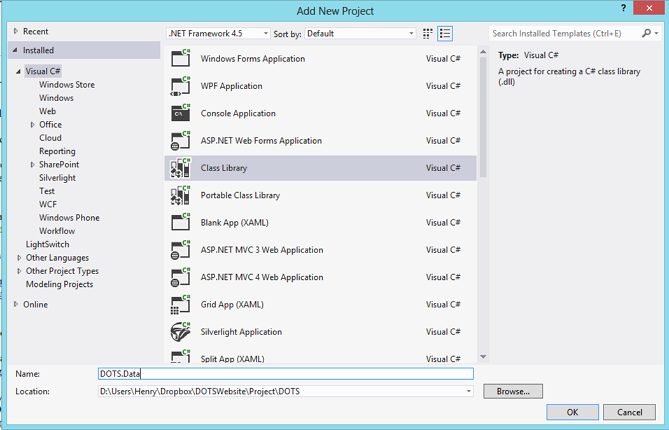
Task: Close the Add New Project dialog
Action: [x=649, y=8]
